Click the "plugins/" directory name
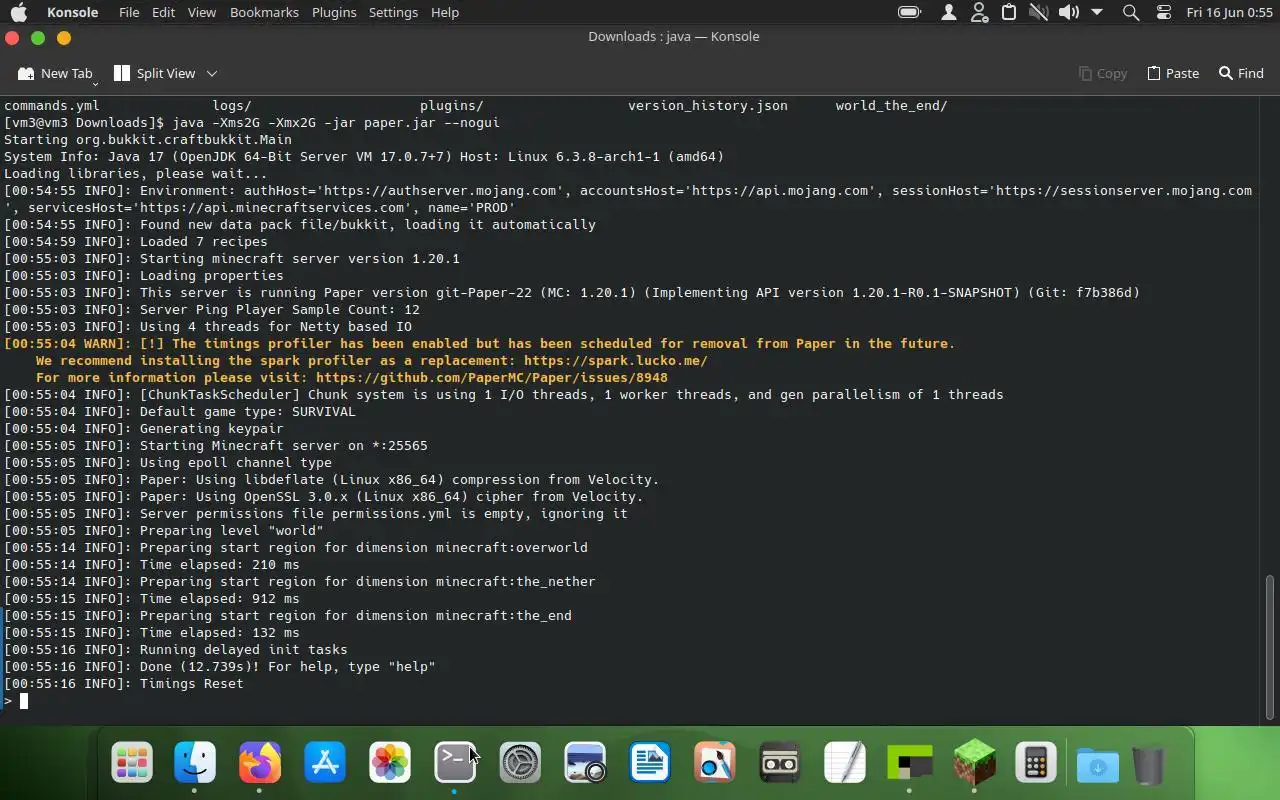The width and height of the screenshot is (1280, 800). pos(451,106)
